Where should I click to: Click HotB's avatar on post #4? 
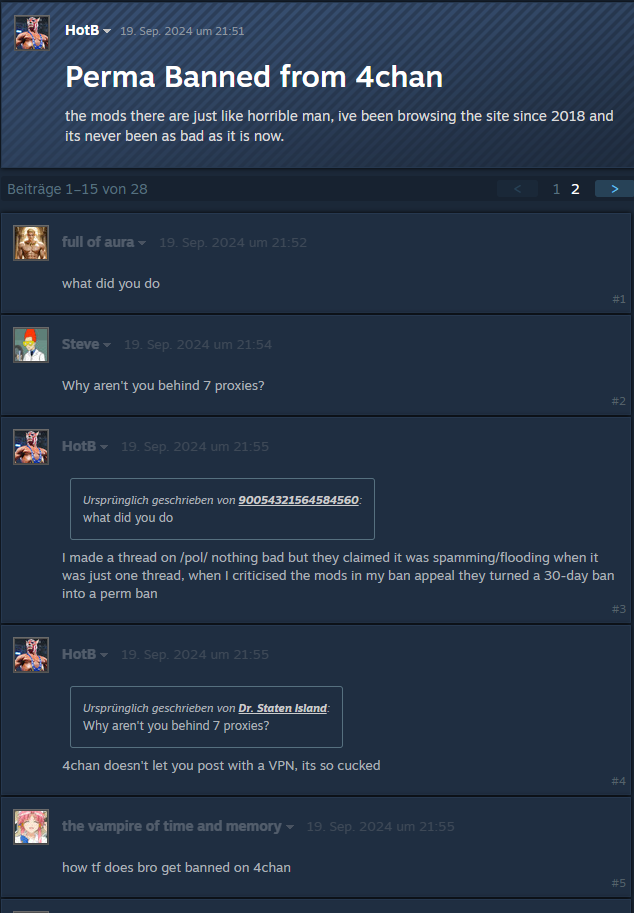(x=31, y=654)
